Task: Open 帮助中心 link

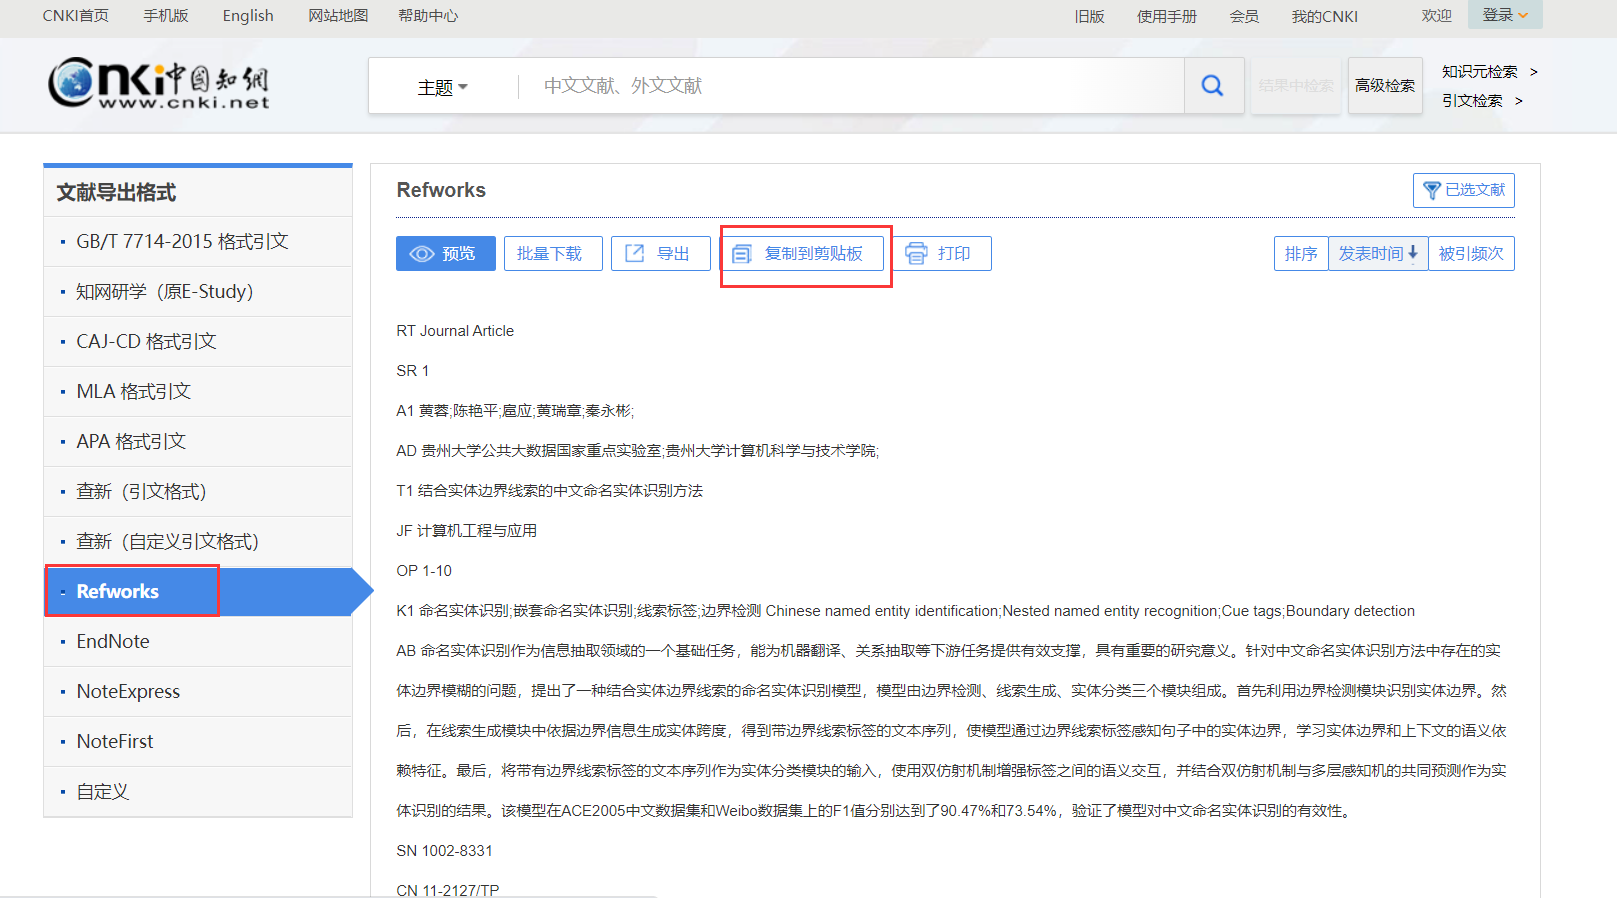Action: (x=428, y=16)
